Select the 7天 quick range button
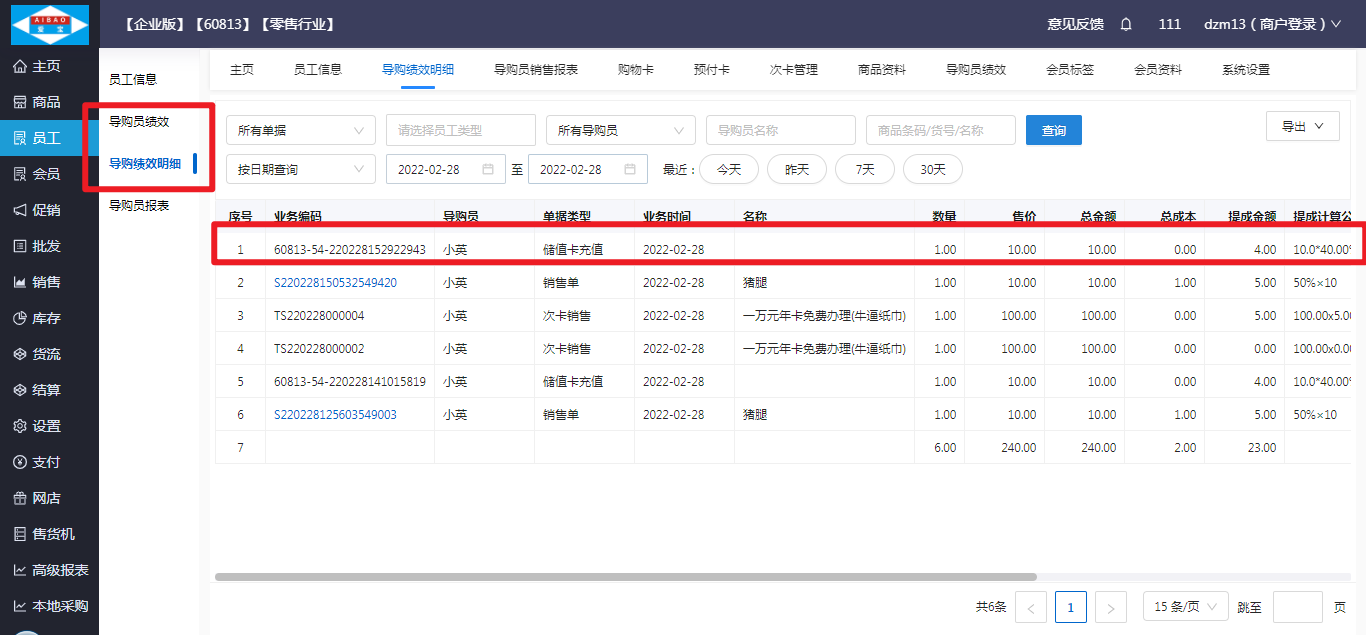 865,169
